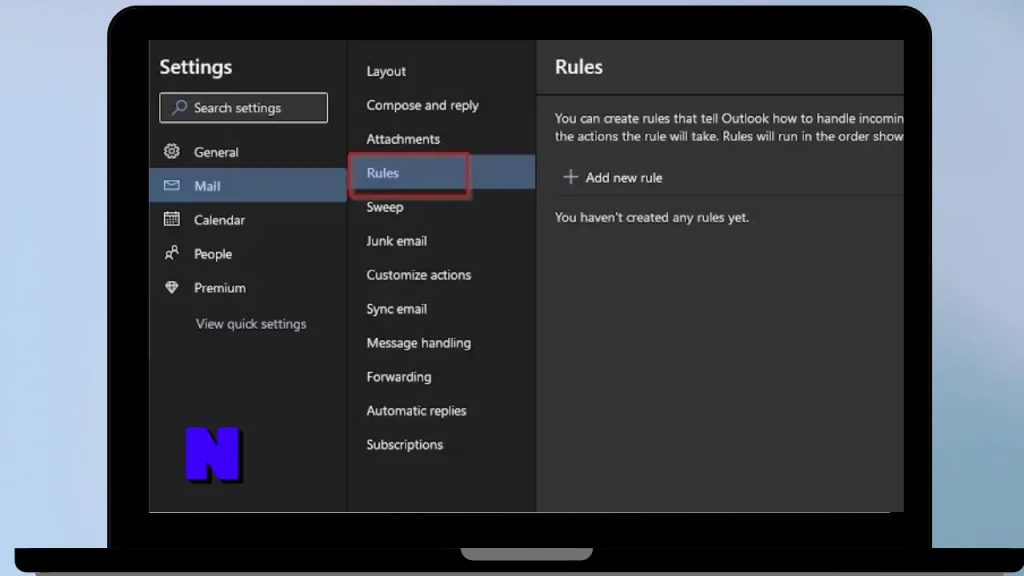
Task: Click the Premium diamond icon
Action: 172,287
